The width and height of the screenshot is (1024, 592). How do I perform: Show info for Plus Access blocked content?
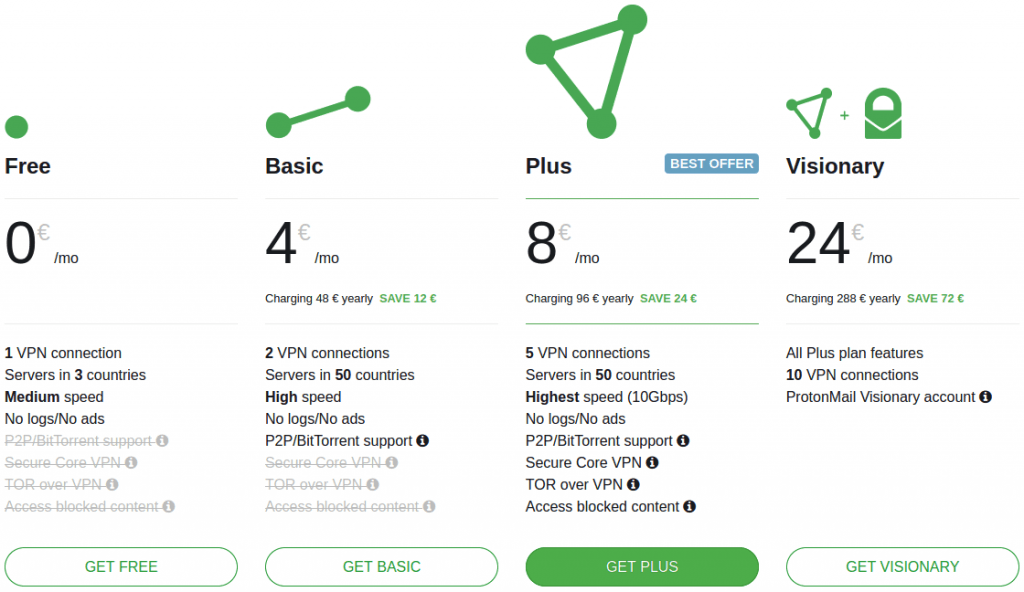point(689,506)
